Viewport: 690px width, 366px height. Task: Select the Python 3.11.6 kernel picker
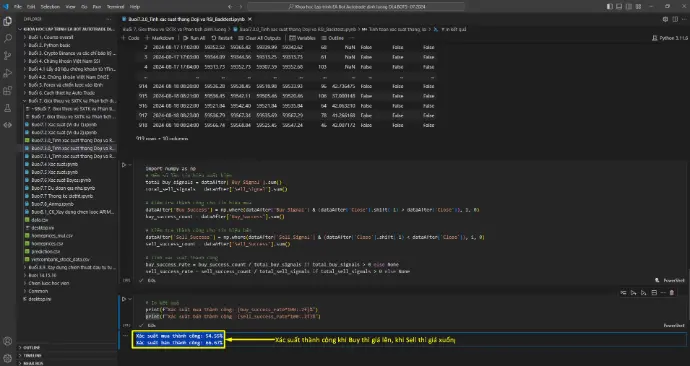669,38
